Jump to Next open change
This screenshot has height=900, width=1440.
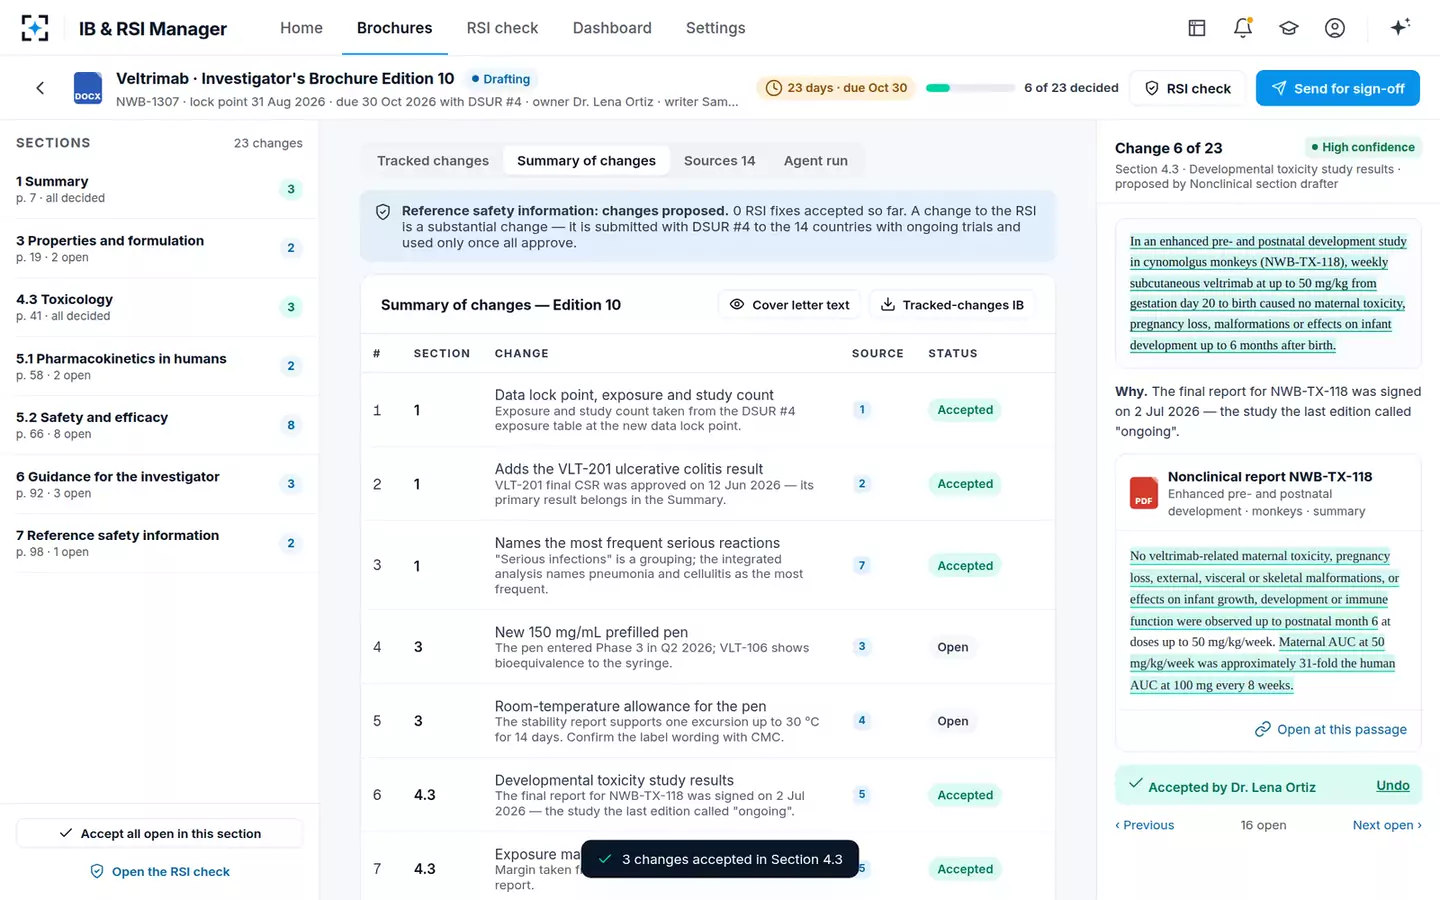(1387, 825)
